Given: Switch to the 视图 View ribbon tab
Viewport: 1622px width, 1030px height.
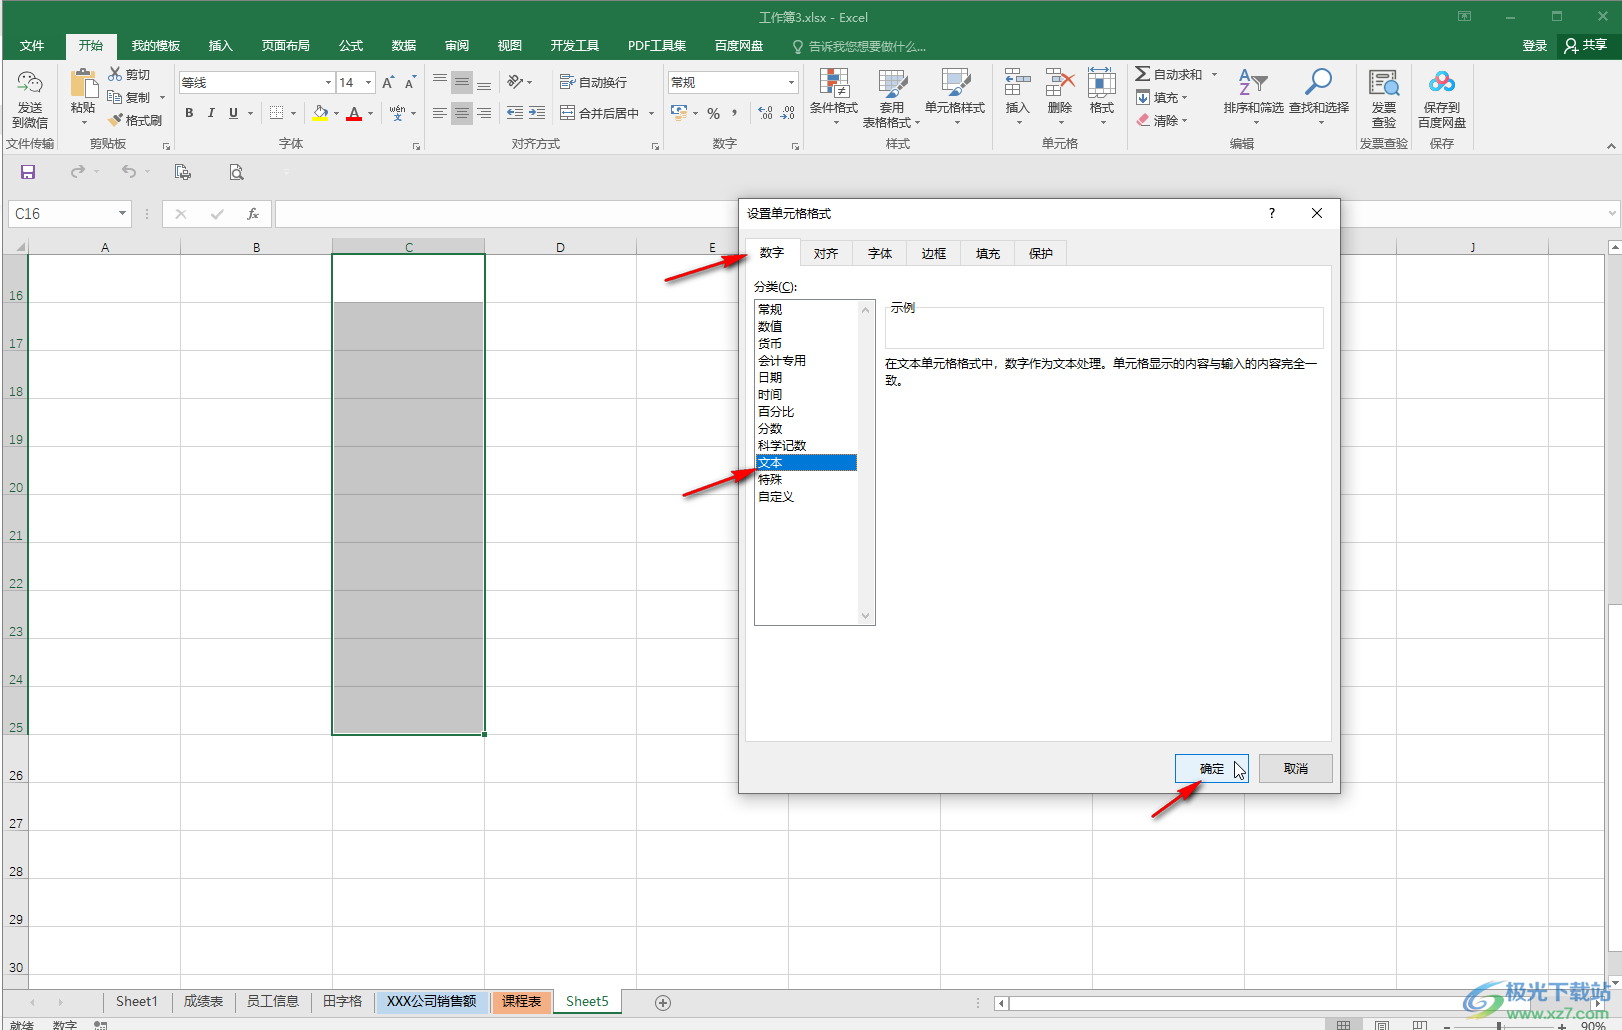Looking at the screenshot, I should tap(510, 46).
